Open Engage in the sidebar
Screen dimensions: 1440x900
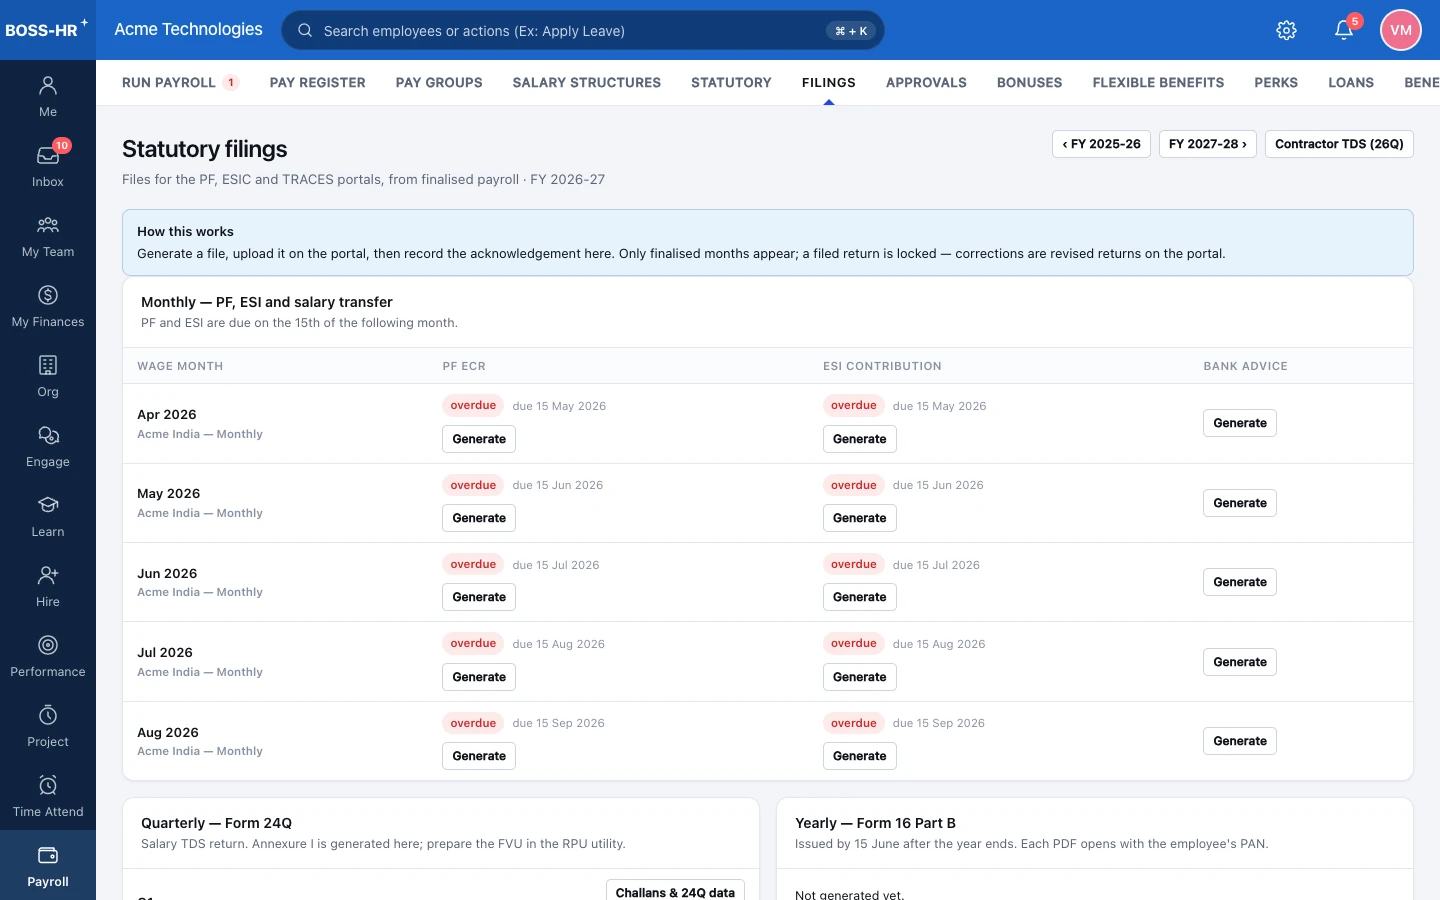pyautogui.click(x=48, y=446)
